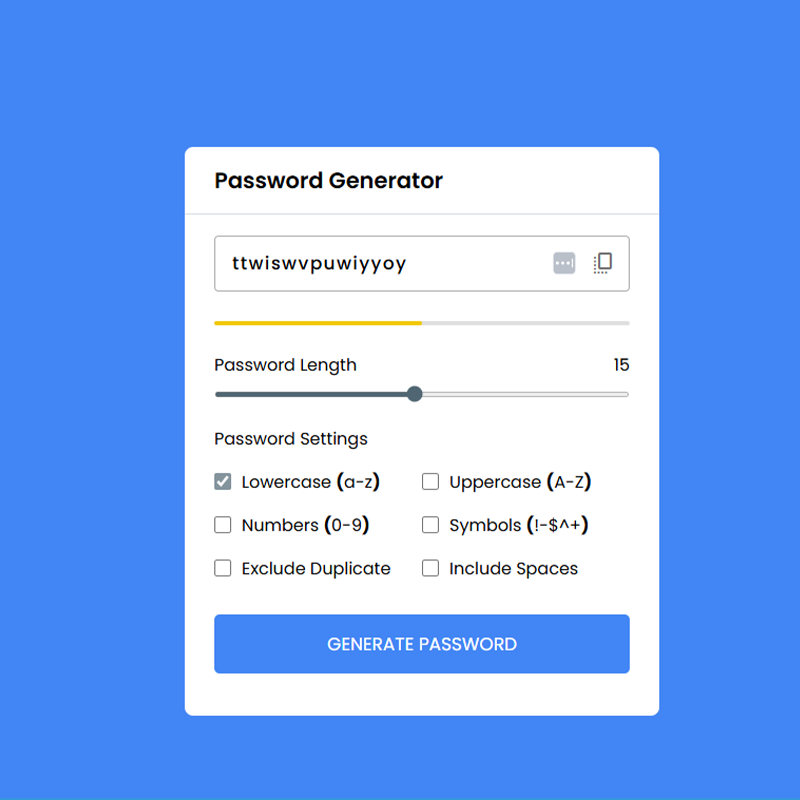The height and width of the screenshot is (800, 800).
Task: Tick the Numbers (0-9) checkbox
Action: [x=223, y=525]
